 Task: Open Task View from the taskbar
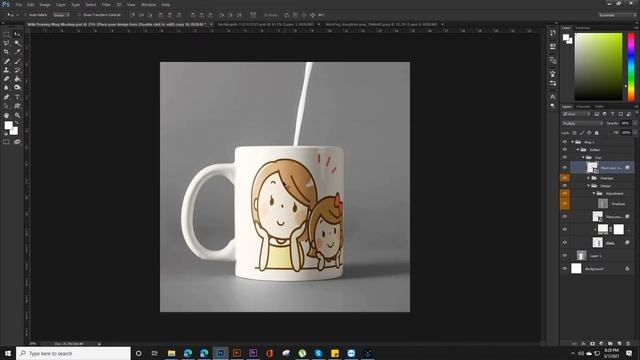(x=155, y=353)
